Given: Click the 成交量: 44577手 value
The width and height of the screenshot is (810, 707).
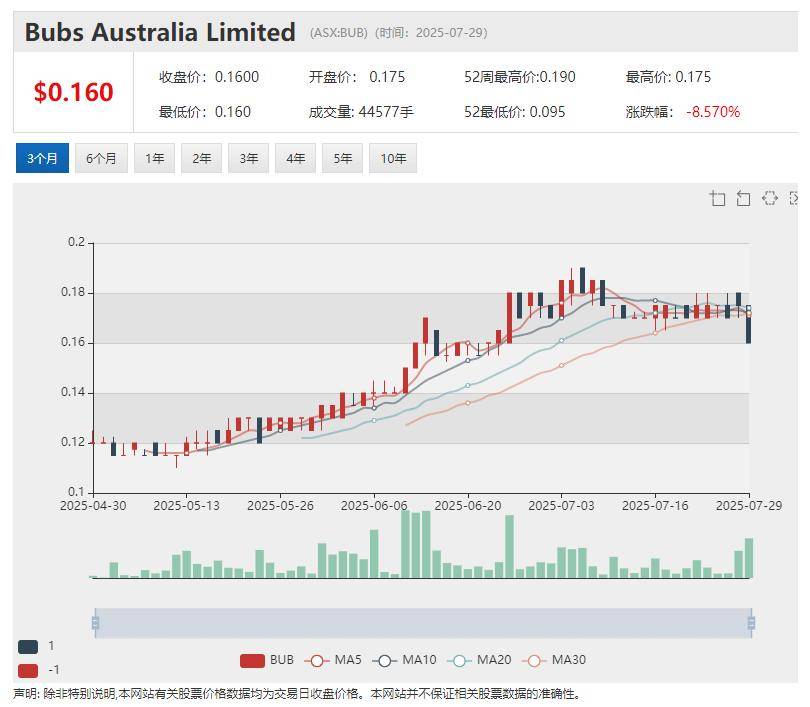Looking at the screenshot, I should 361,112.
